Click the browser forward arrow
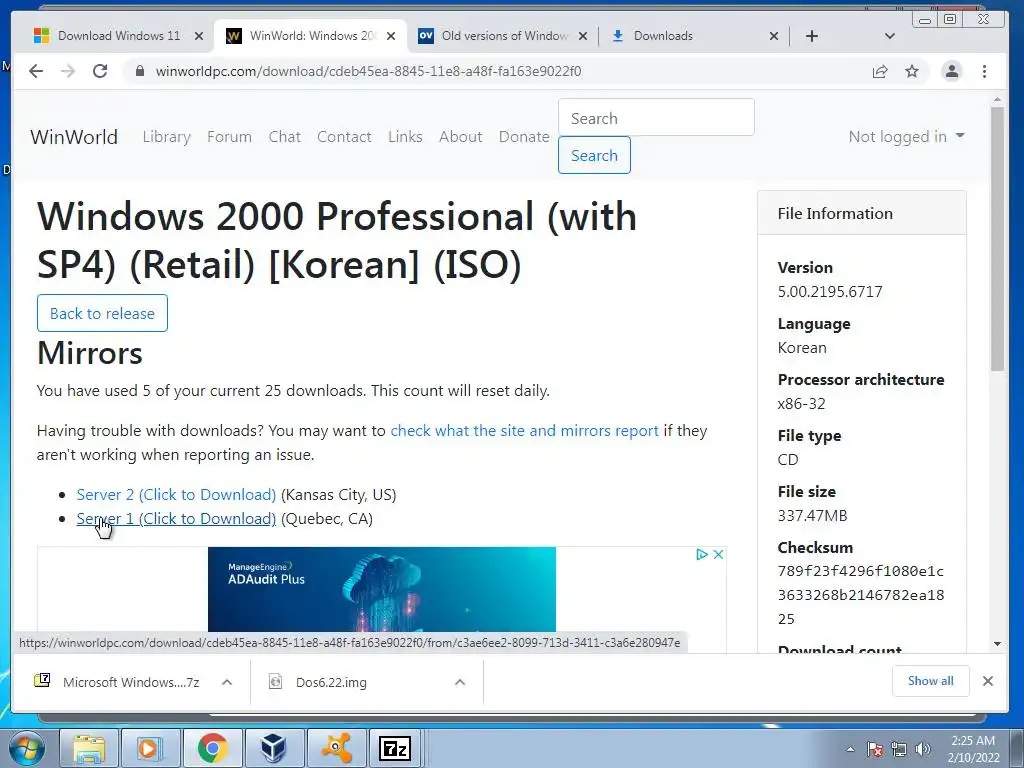 68,71
